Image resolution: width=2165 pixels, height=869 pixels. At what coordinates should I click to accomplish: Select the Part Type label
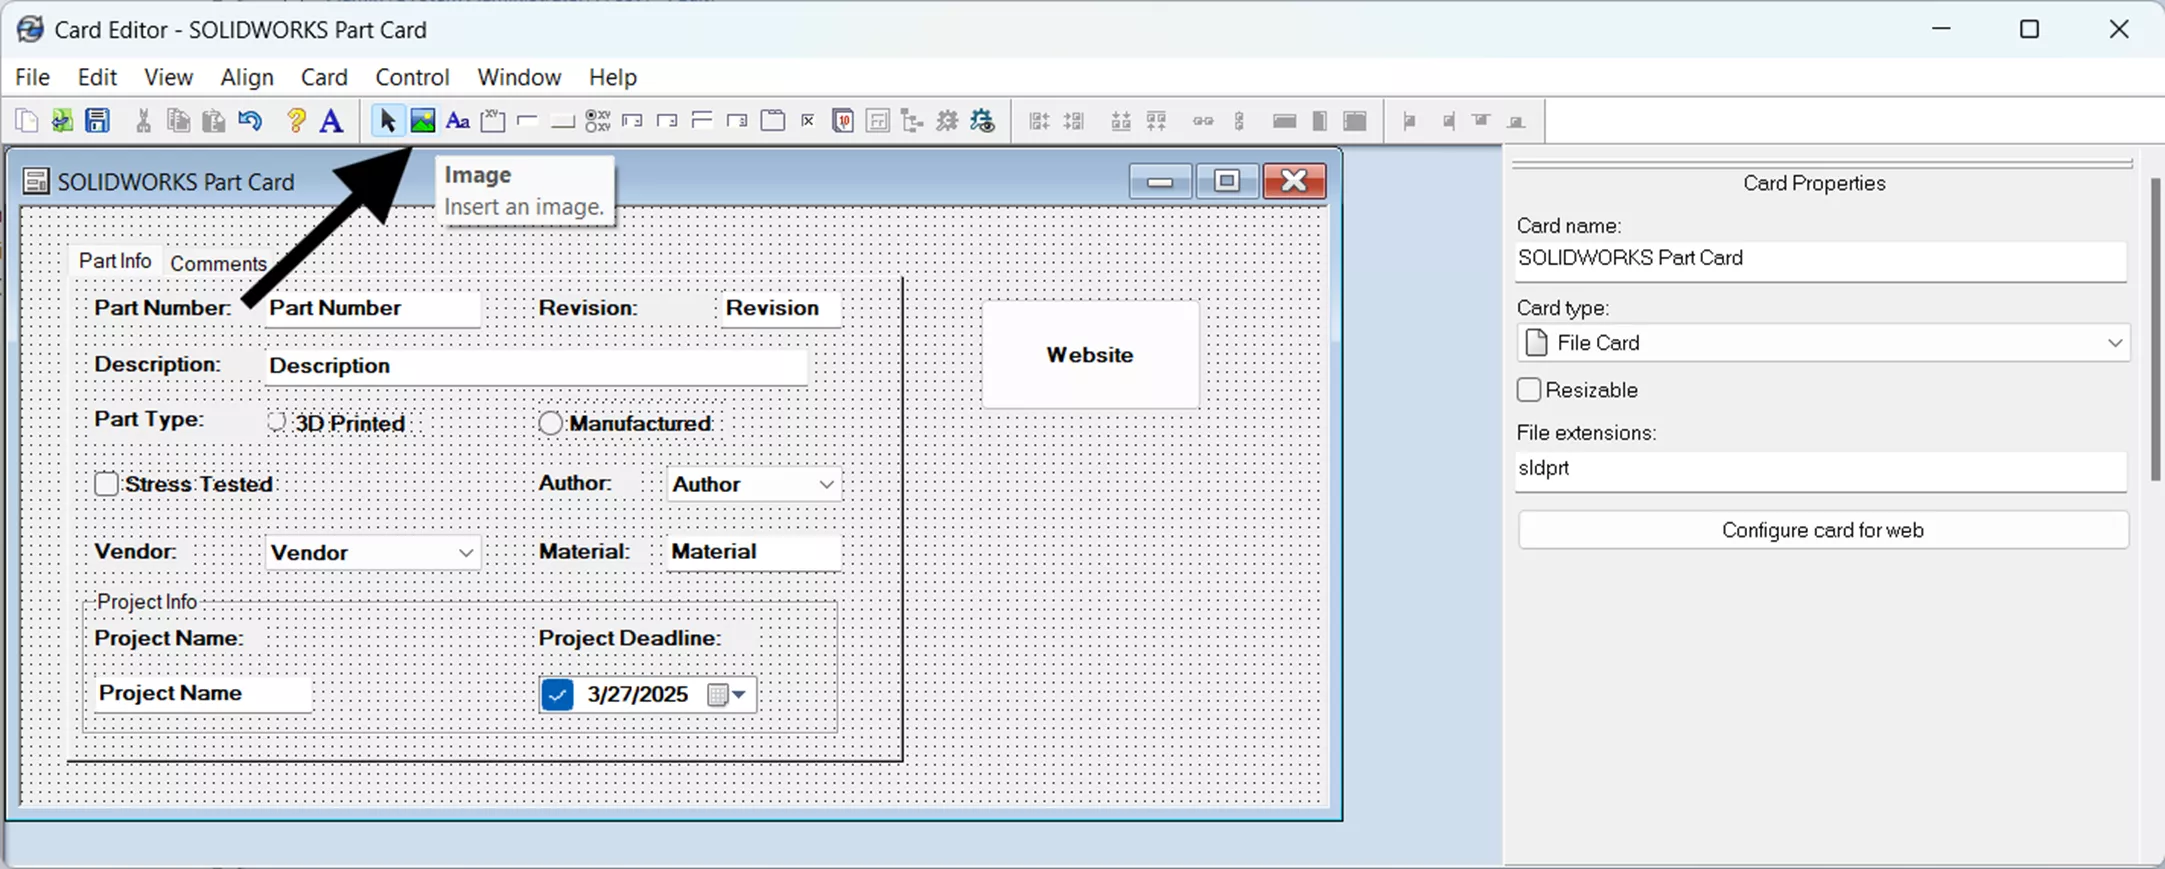tap(149, 419)
